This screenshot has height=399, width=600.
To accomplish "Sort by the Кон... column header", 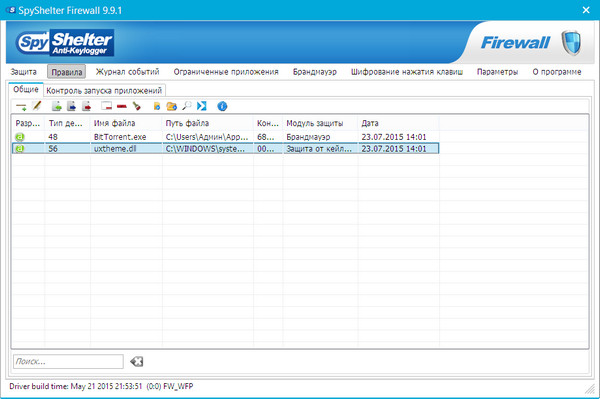I will pos(268,123).
